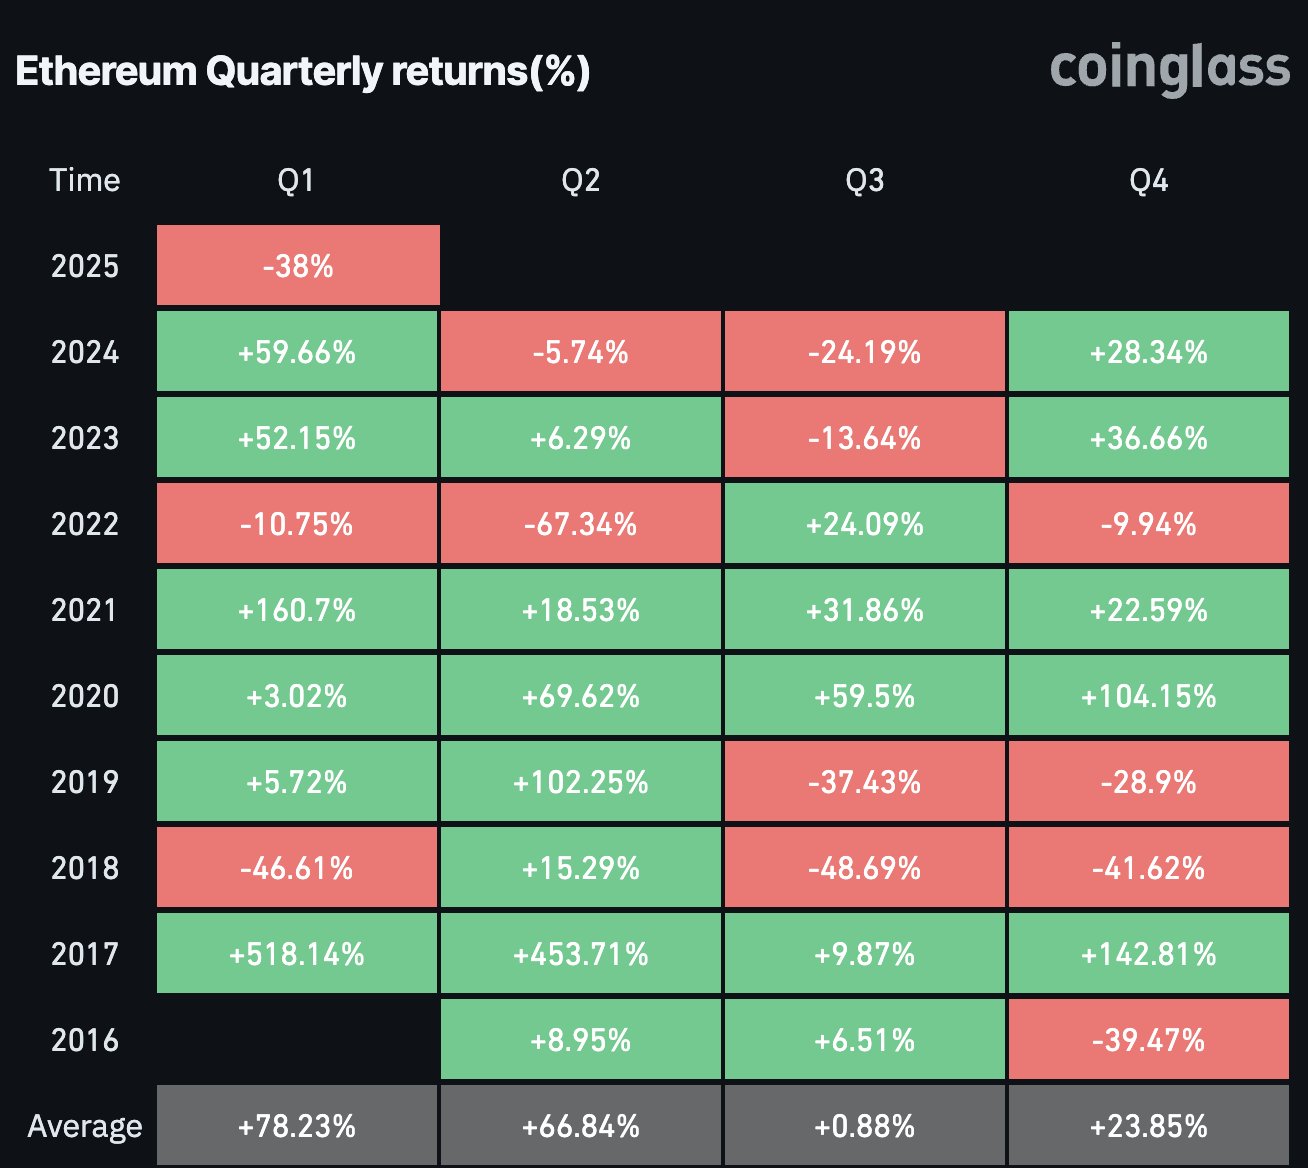Select the +160.7% cell for 2021
The image size is (1308, 1168).
click(x=297, y=610)
